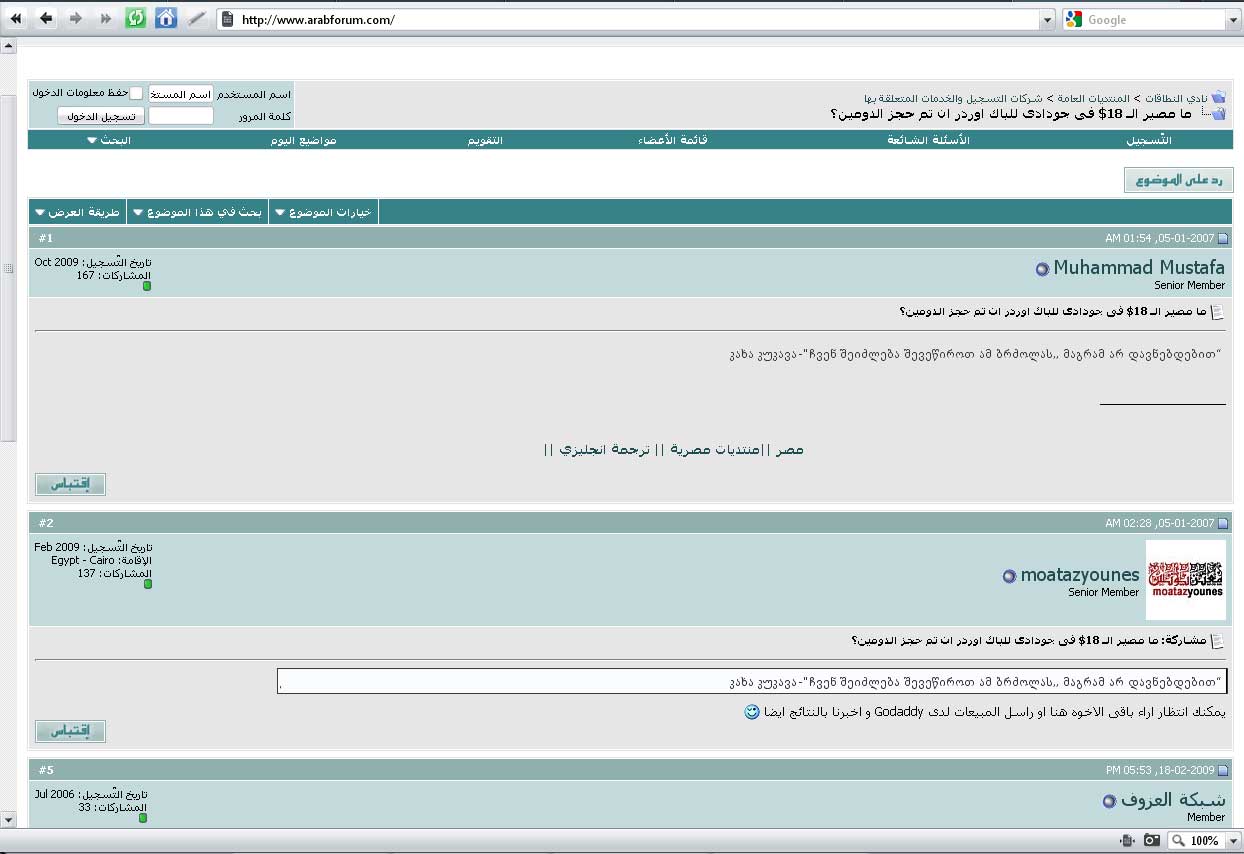The height and width of the screenshot is (854, 1244).
Task: Click the post icon beside 18-02-2009 05:53 PM
Action: tap(1223, 771)
